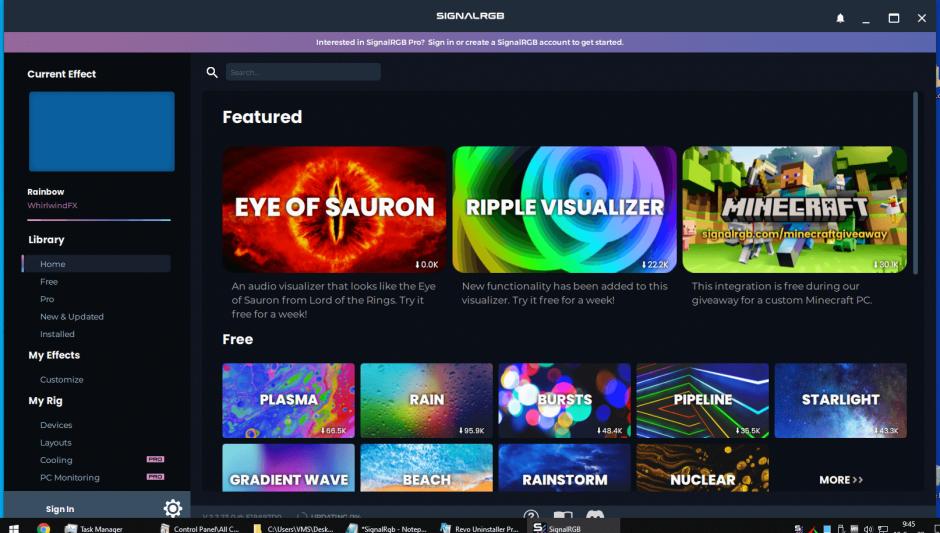Open settings gear next to Sign In
The width and height of the screenshot is (940, 533).
[173, 508]
